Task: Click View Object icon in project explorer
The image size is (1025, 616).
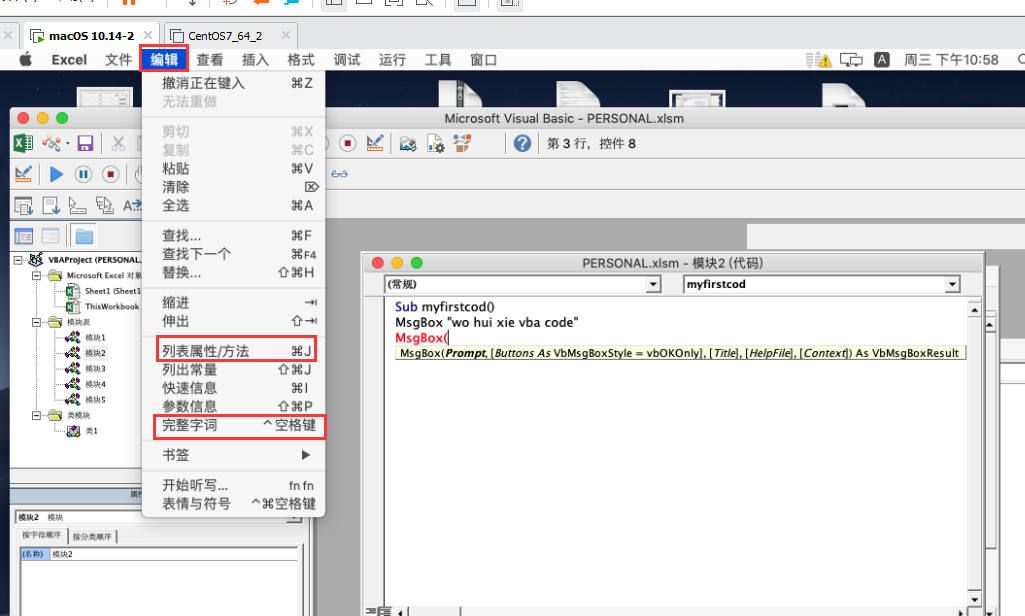Action: coord(50,235)
